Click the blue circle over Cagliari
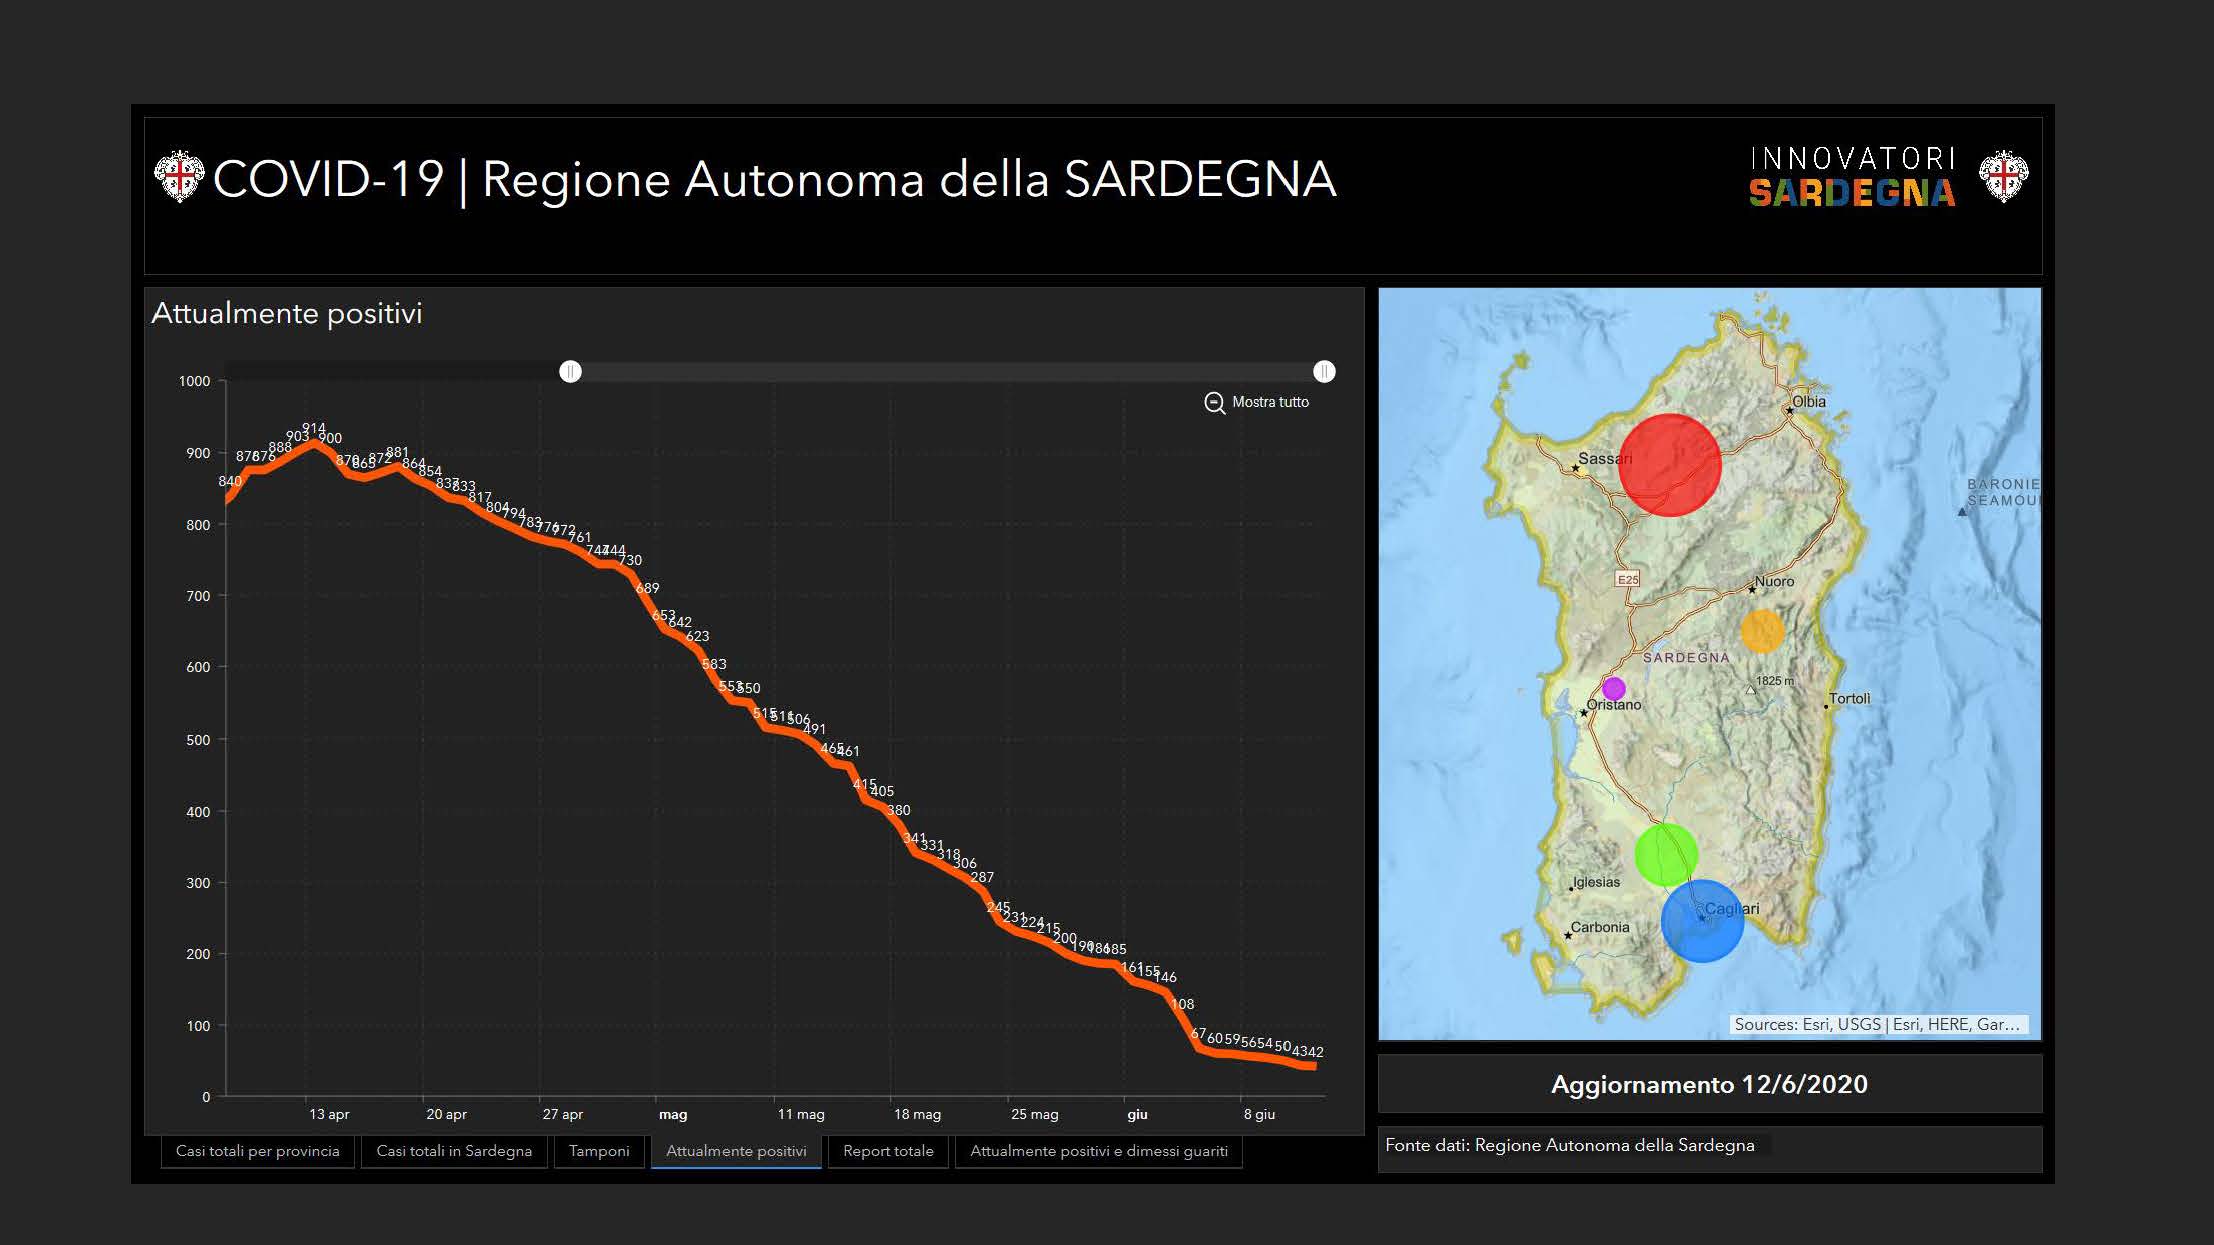 point(1702,921)
